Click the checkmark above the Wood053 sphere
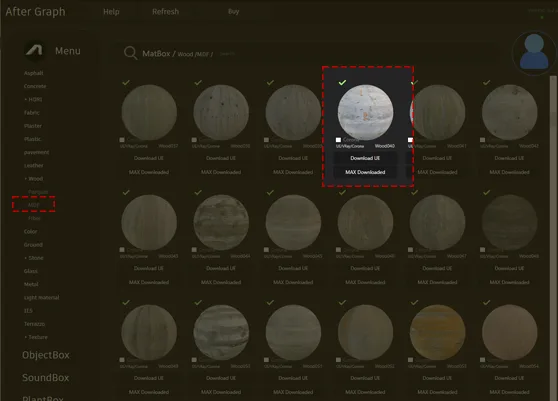 (414, 302)
